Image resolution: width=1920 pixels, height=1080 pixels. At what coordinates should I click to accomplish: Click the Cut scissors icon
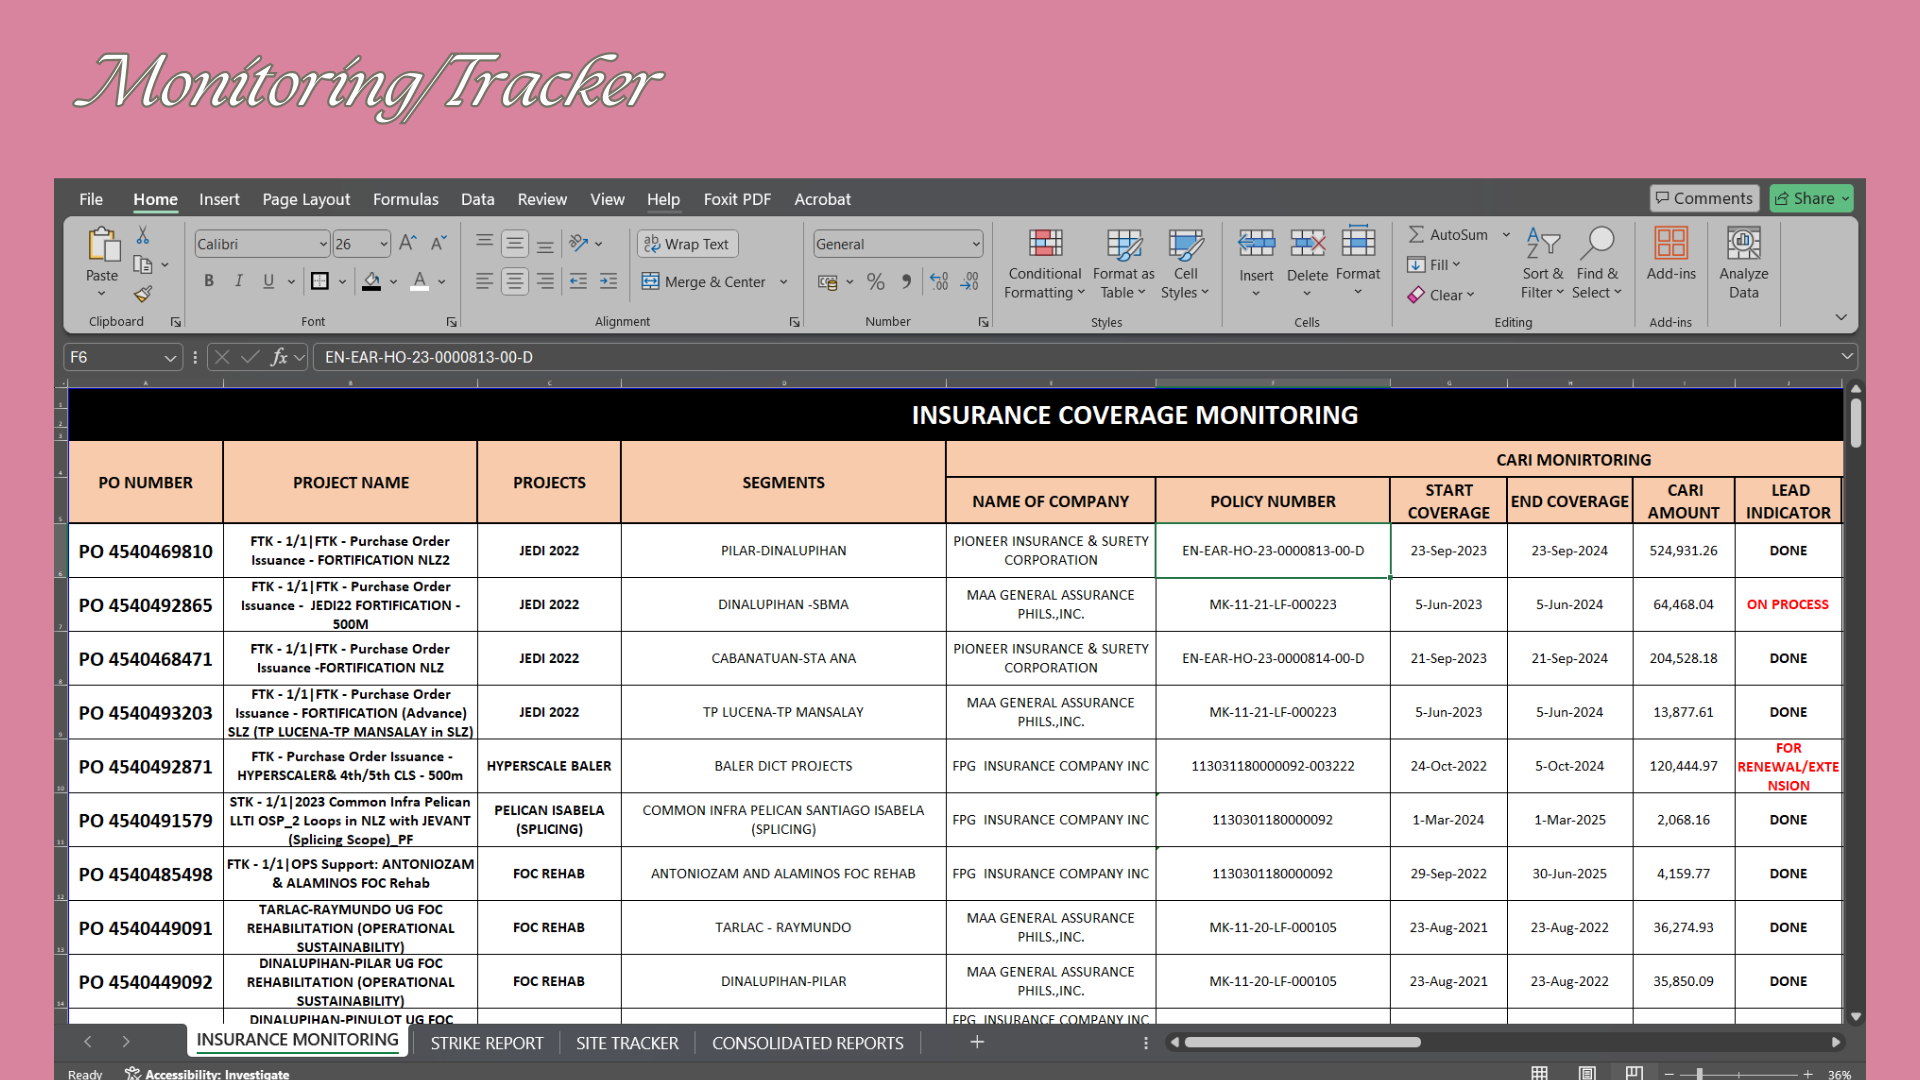coord(143,235)
